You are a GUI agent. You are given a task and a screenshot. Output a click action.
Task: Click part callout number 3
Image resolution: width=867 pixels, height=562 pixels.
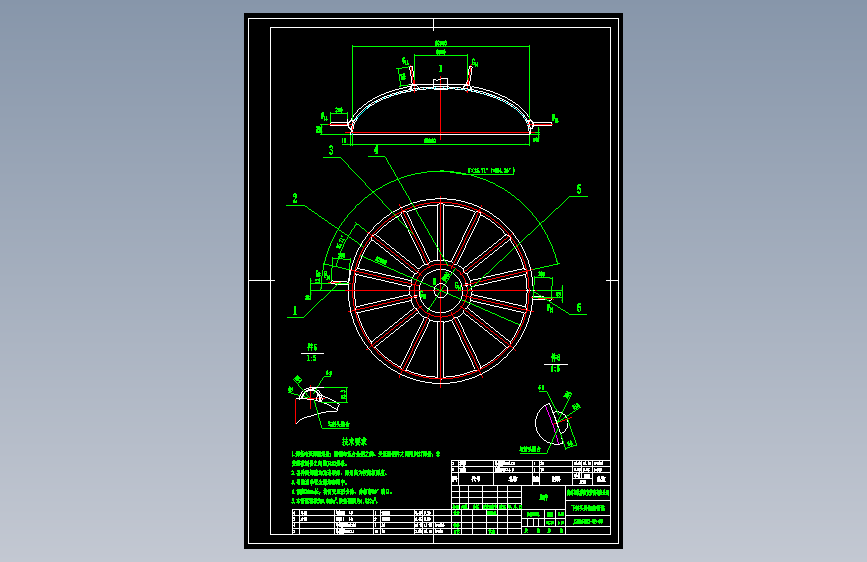point(331,150)
